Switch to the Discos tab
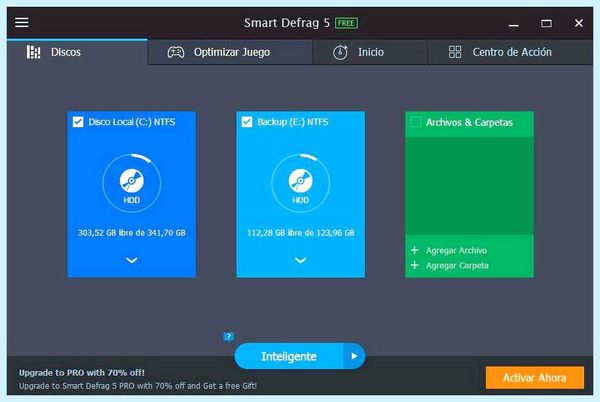Viewport: 600px width, 402px height. tap(77, 52)
